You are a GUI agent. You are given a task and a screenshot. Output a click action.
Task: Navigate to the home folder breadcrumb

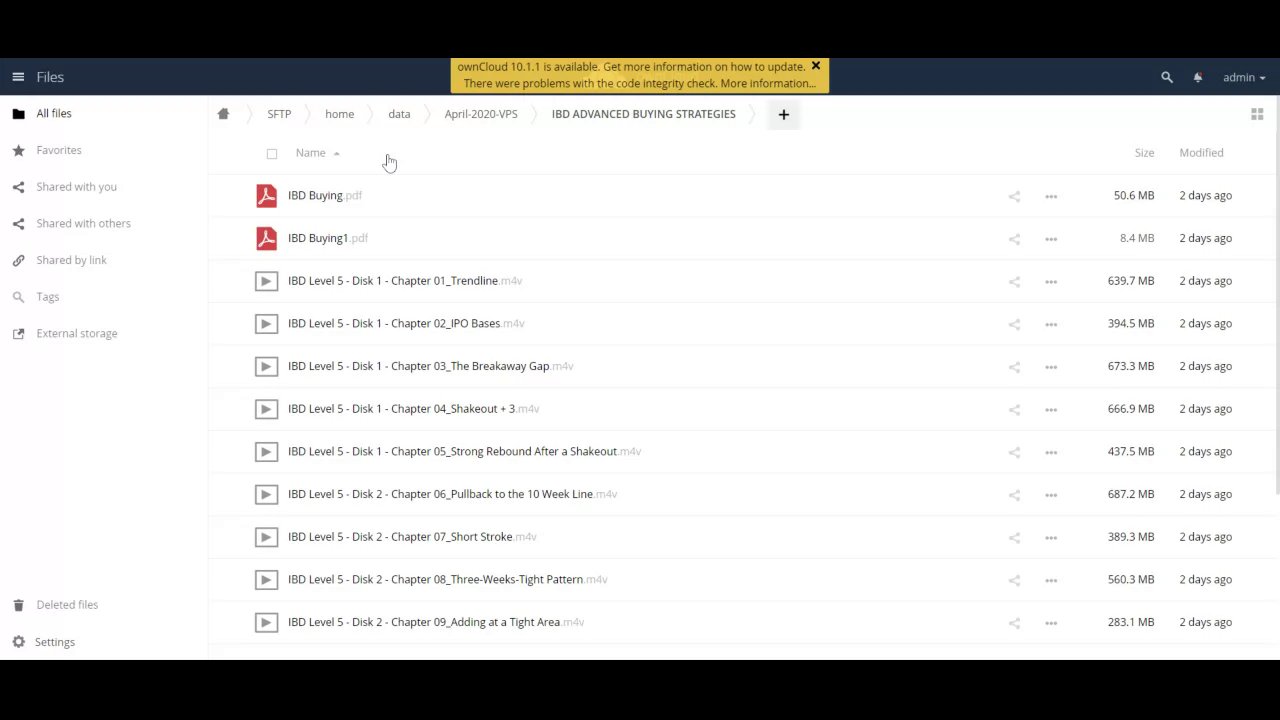tap(339, 114)
